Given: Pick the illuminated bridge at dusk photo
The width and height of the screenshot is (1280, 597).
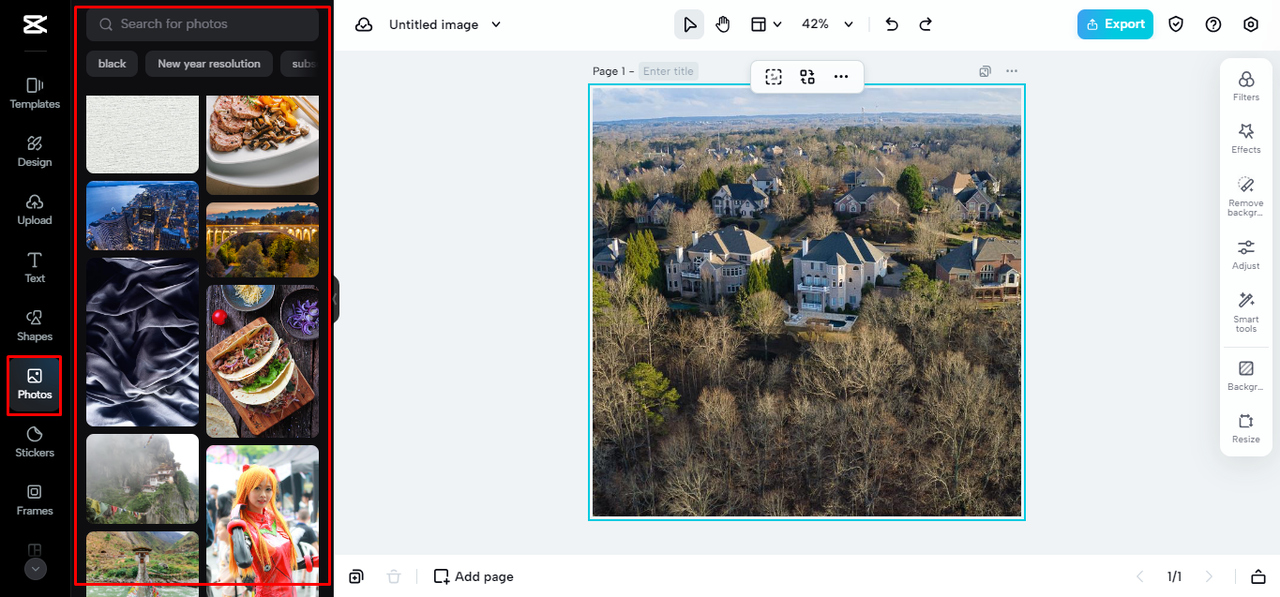Looking at the screenshot, I should 262,240.
